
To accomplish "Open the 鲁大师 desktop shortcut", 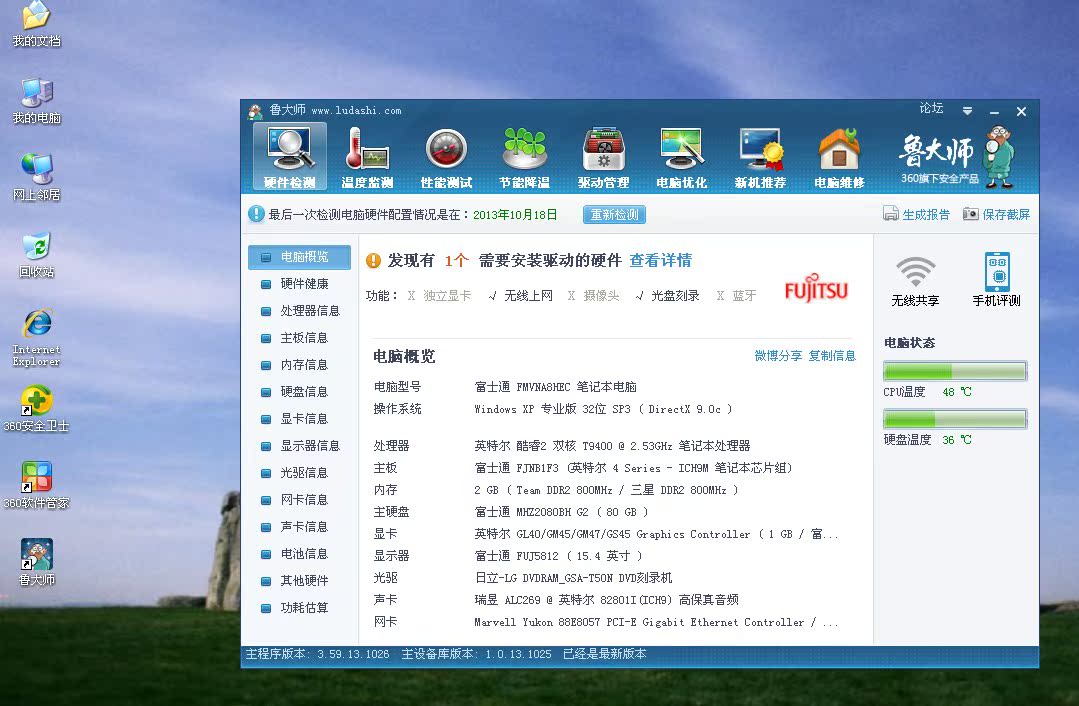I will tap(36, 562).
